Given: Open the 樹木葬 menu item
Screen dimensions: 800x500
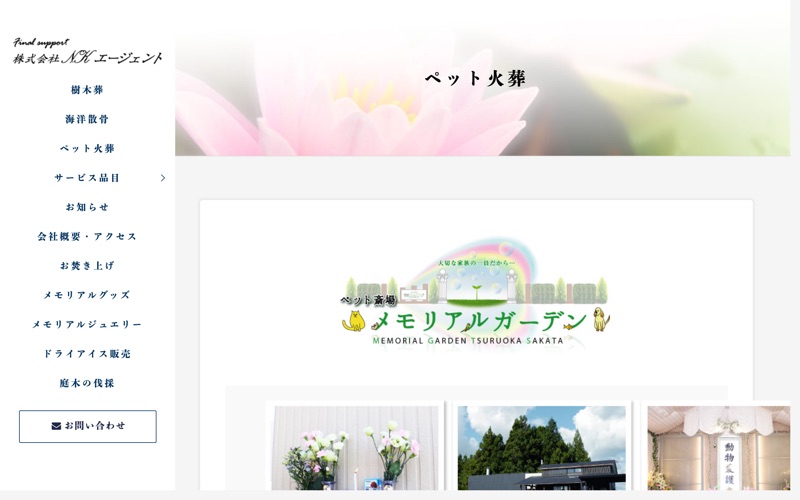Looking at the screenshot, I should click(87, 90).
